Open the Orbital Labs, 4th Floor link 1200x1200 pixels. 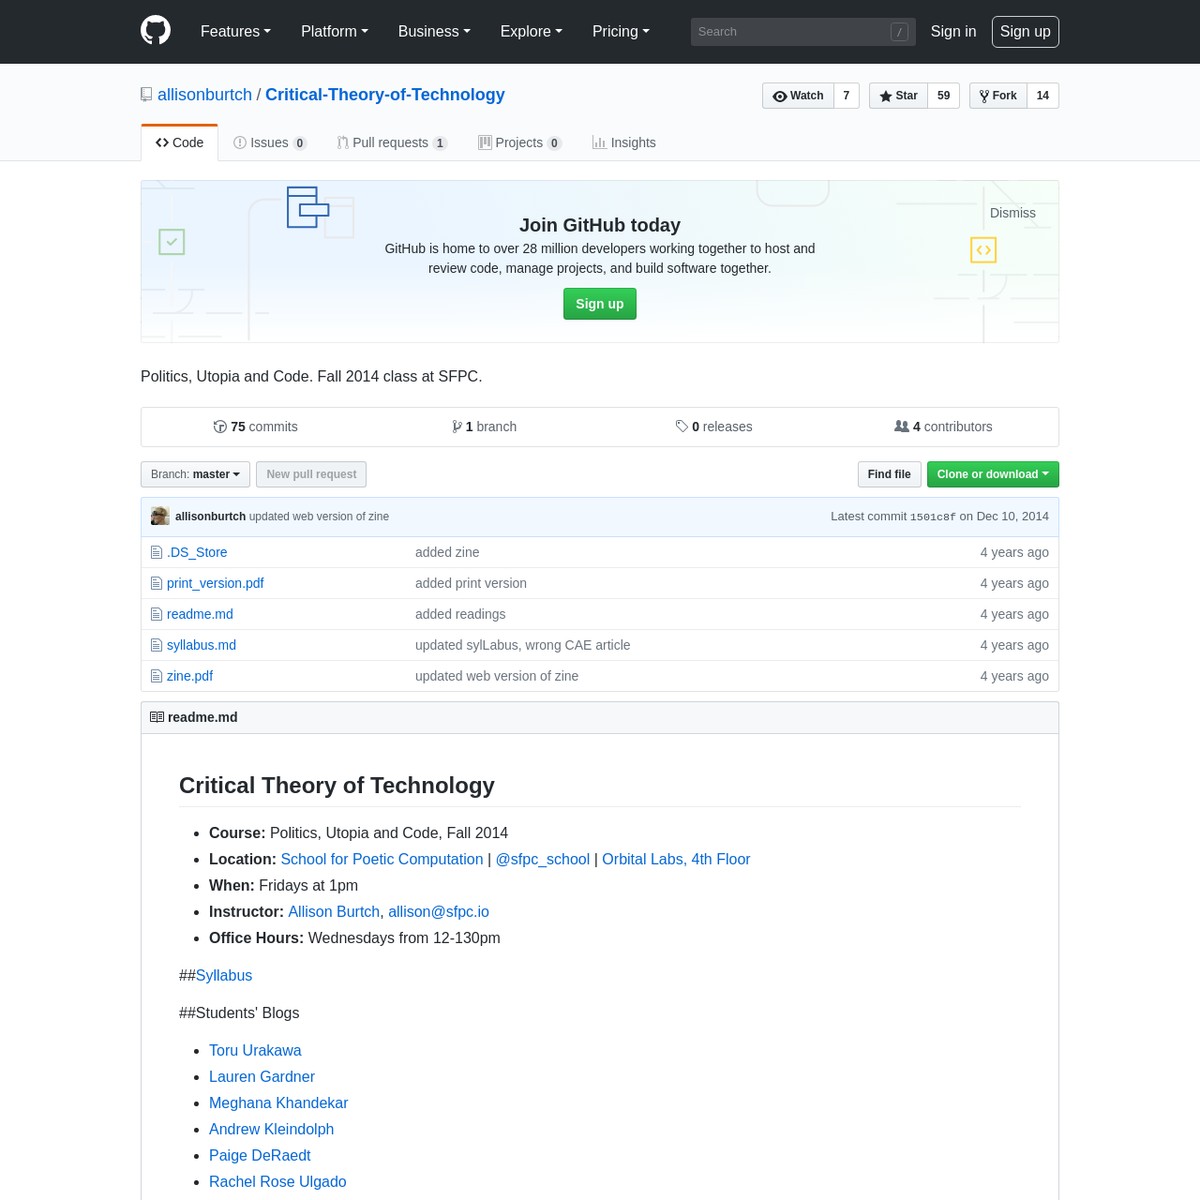point(676,859)
